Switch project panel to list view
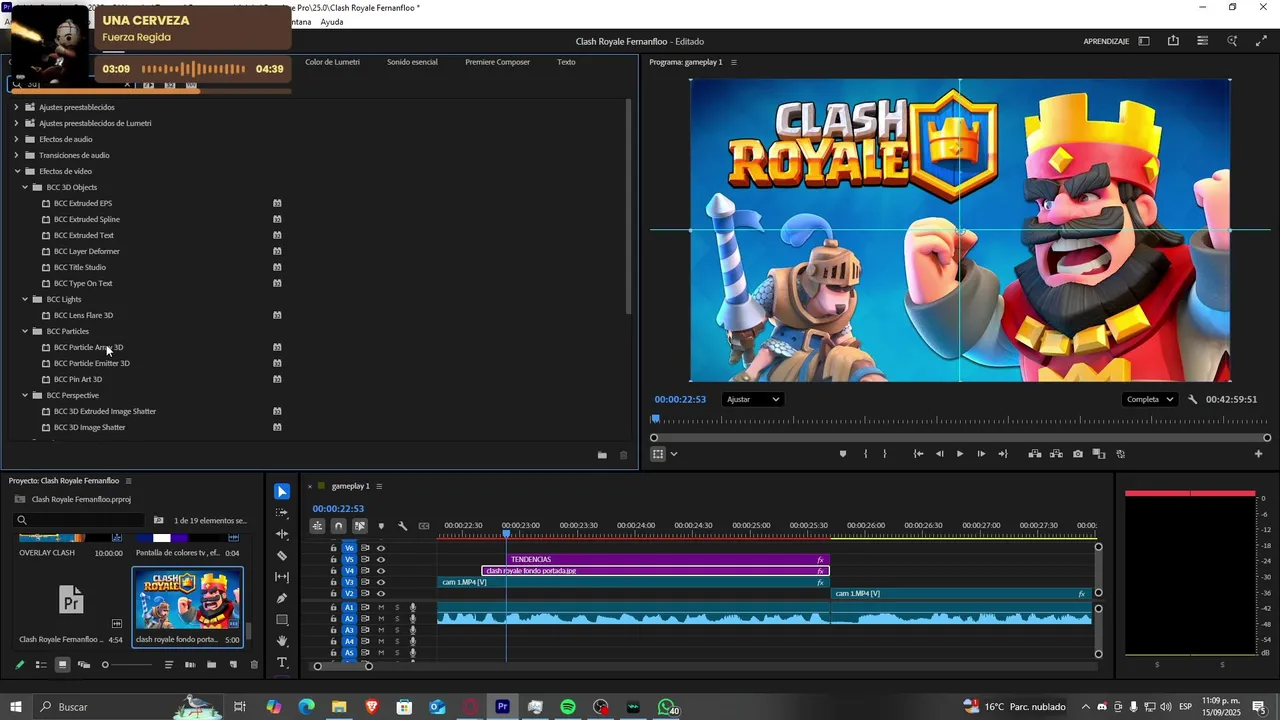Image resolution: width=1280 pixels, height=720 pixels. (x=41, y=664)
